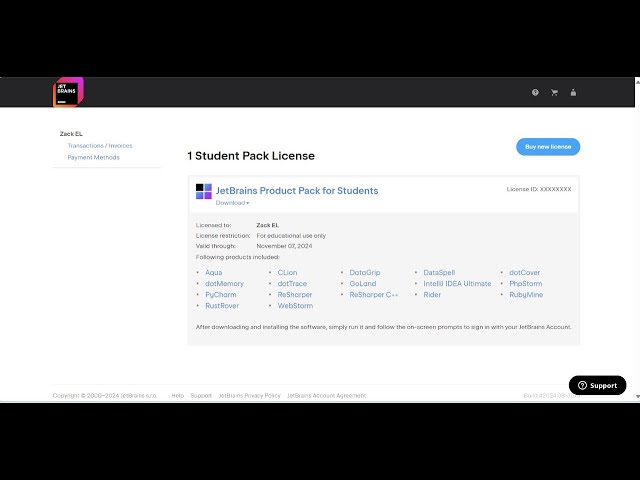Viewport: 640px width, 480px height.
Task: Open JetBrains Privacy Policy link
Action: click(249, 396)
